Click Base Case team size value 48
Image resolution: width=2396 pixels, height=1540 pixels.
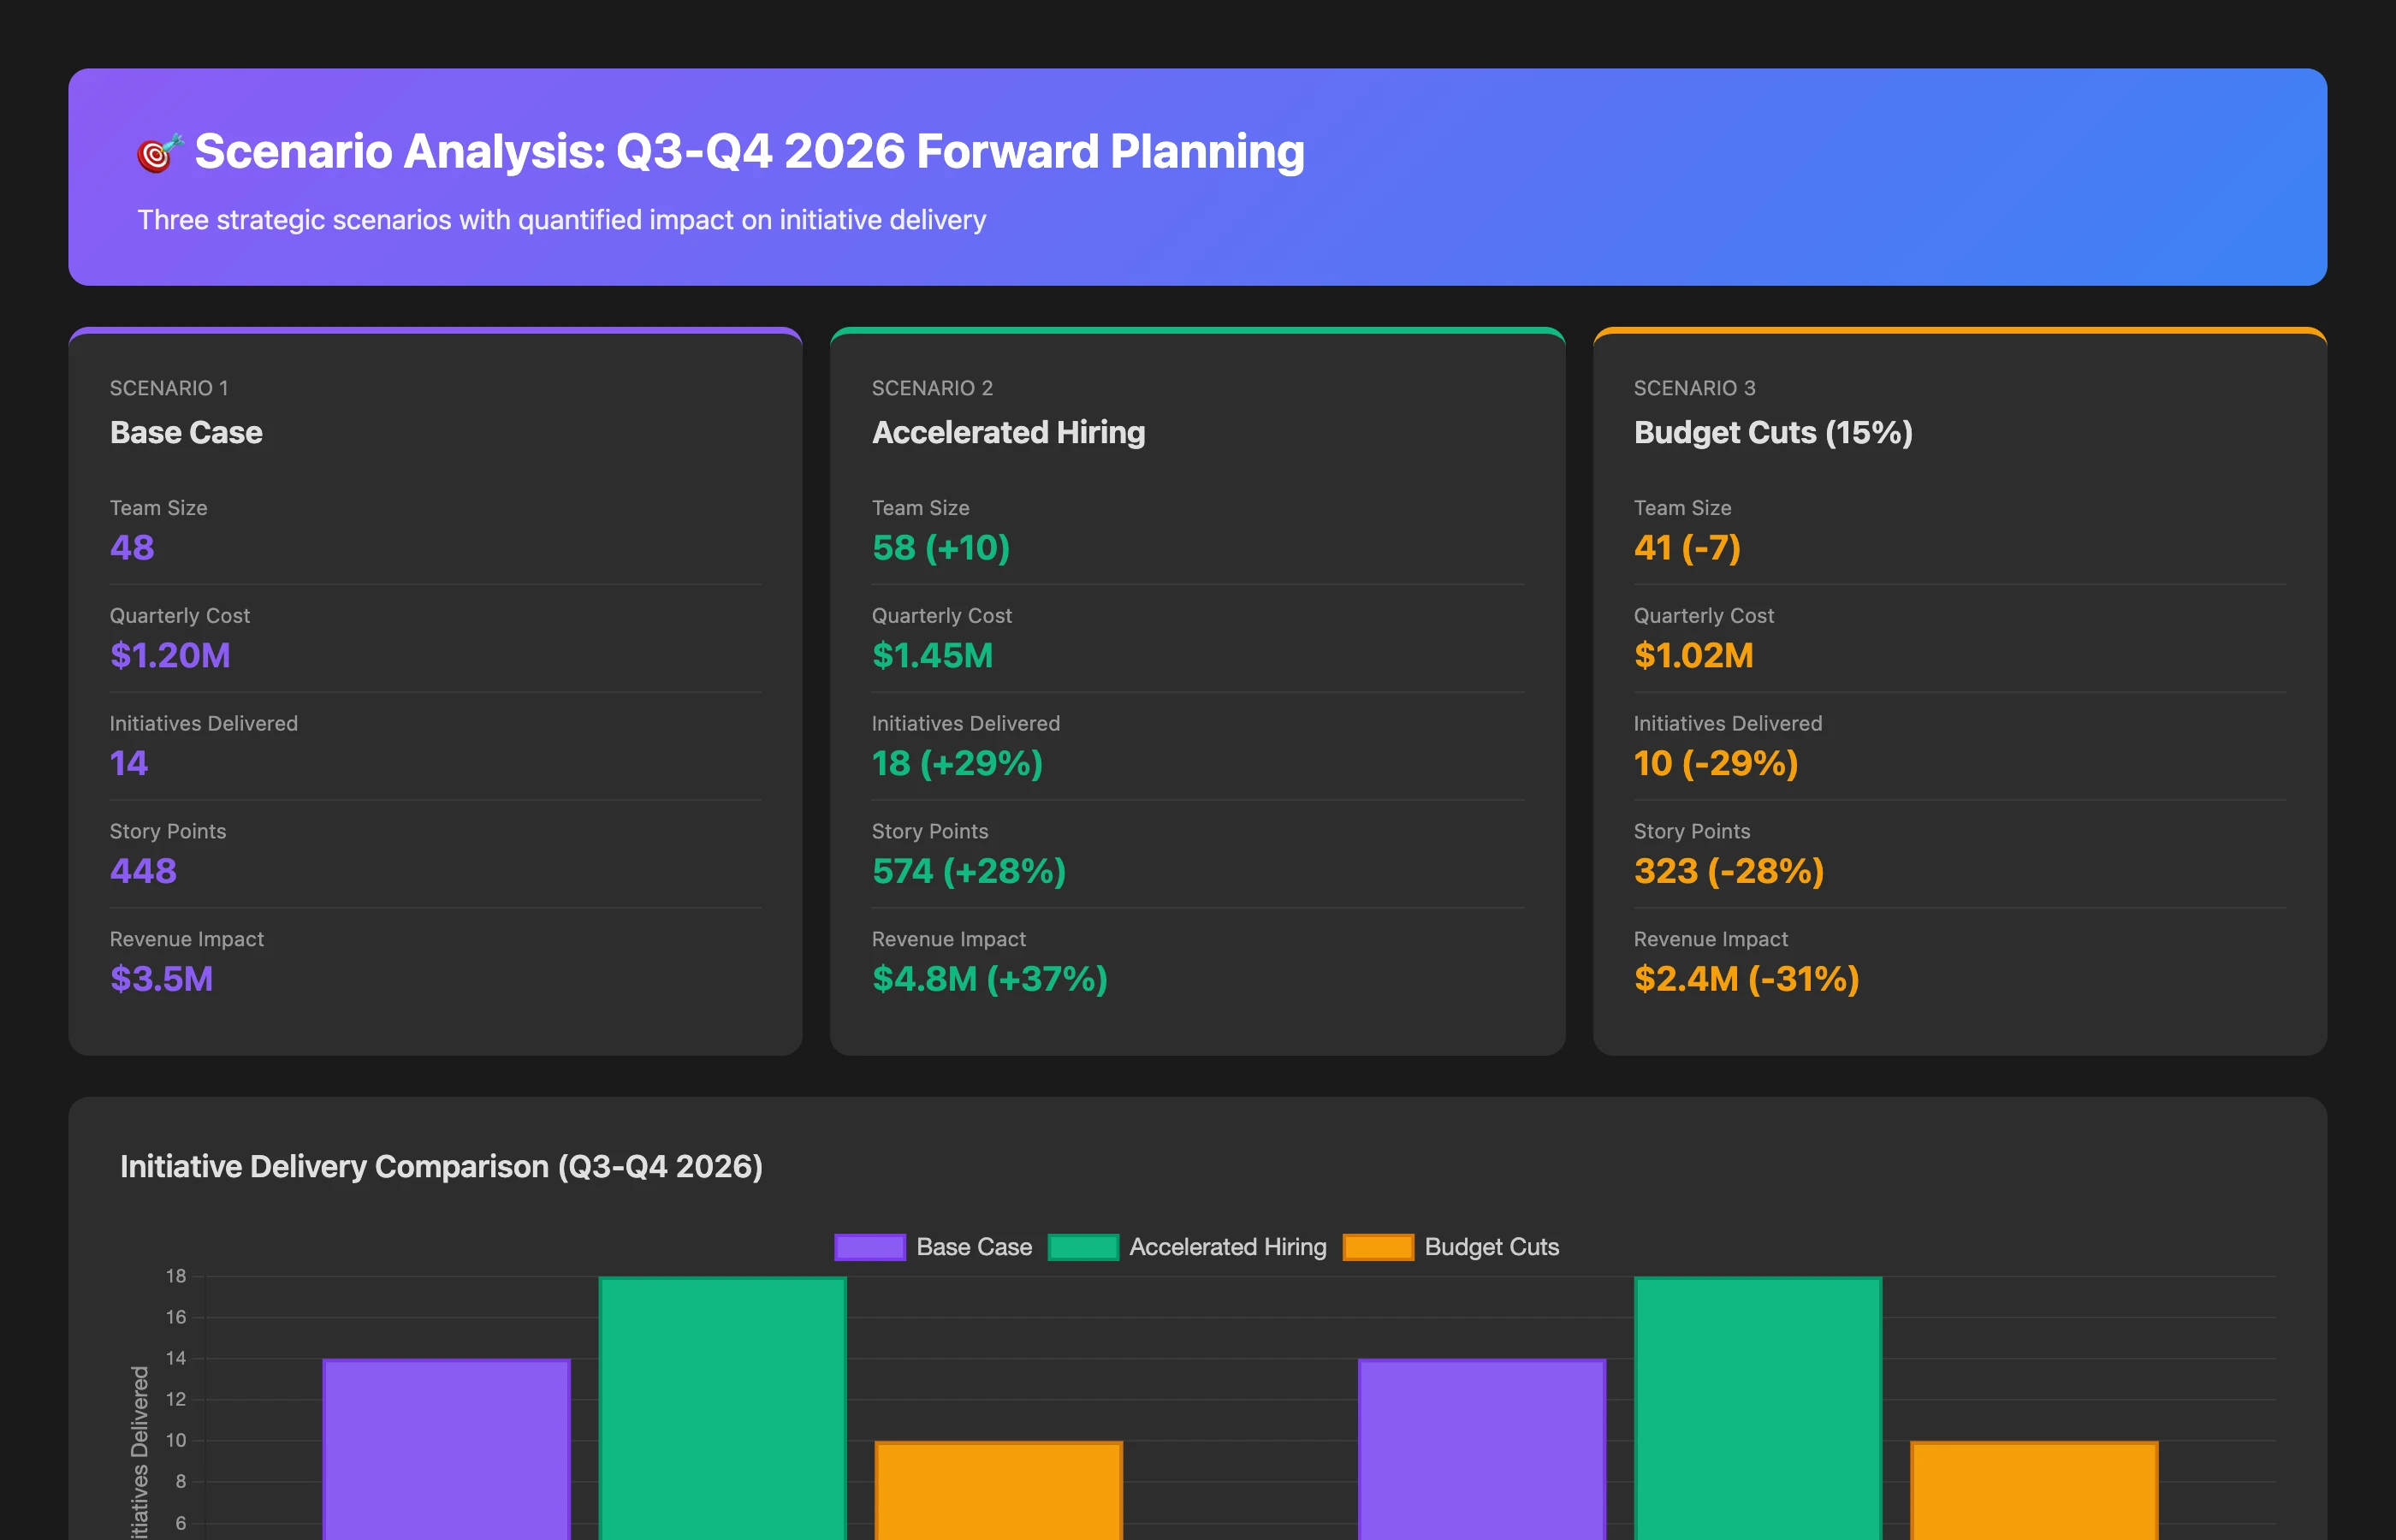132,547
